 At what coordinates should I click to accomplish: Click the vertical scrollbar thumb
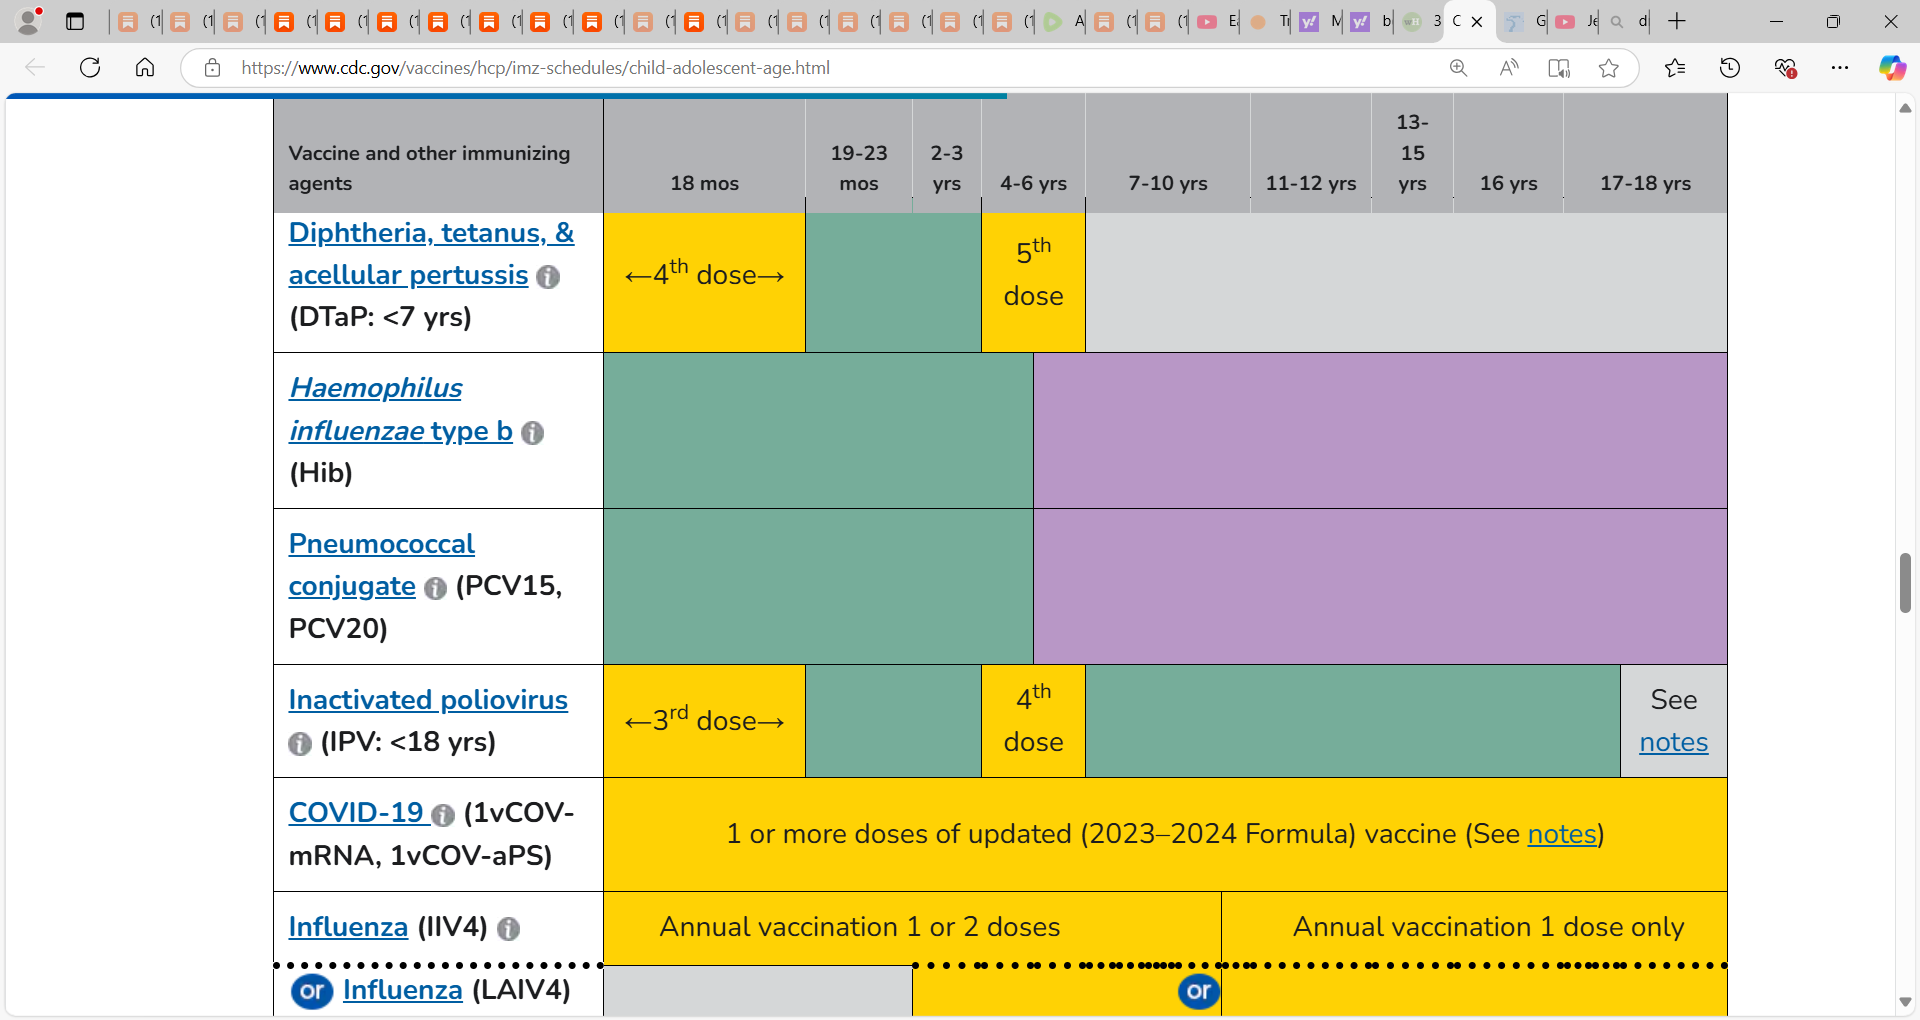click(x=1905, y=583)
